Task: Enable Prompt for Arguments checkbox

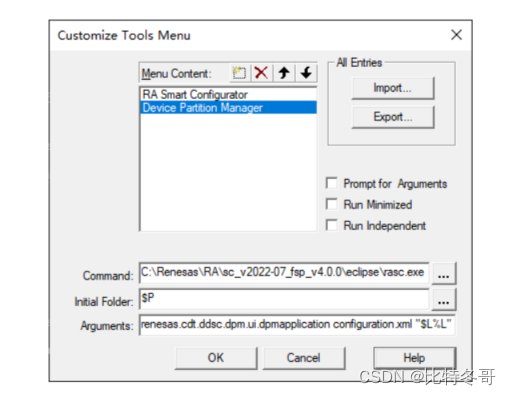Action: coord(332,183)
